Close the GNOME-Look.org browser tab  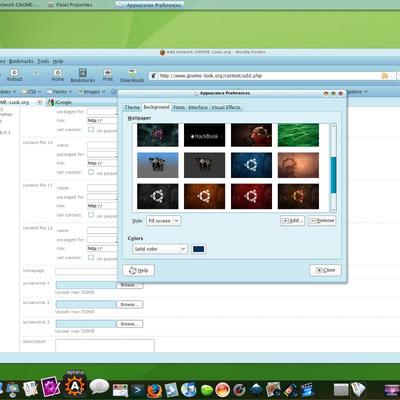coord(40,102)
